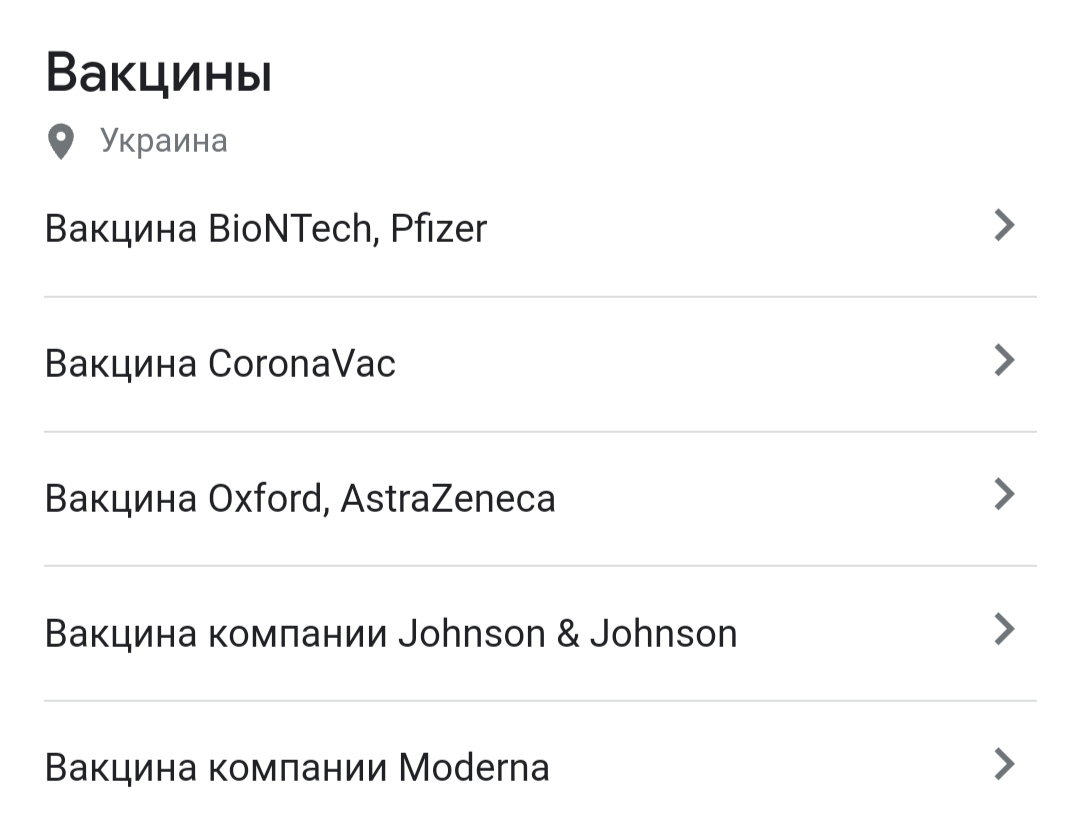Click the Вакцины page heading
This screenshot has width=1080, height=824.
point(158,72)
